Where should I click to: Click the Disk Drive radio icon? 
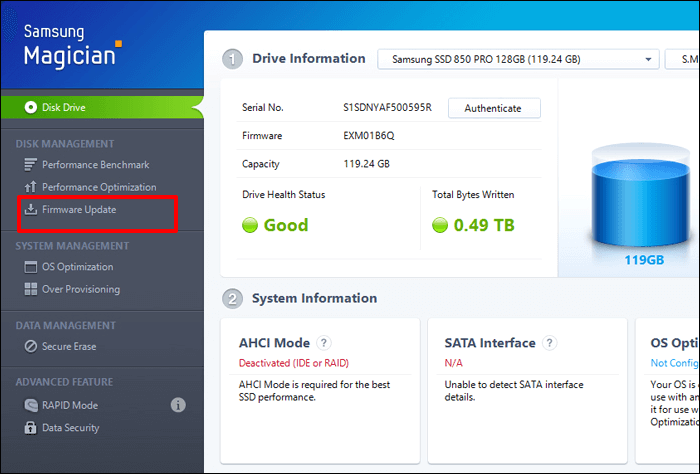click(31, 108)
